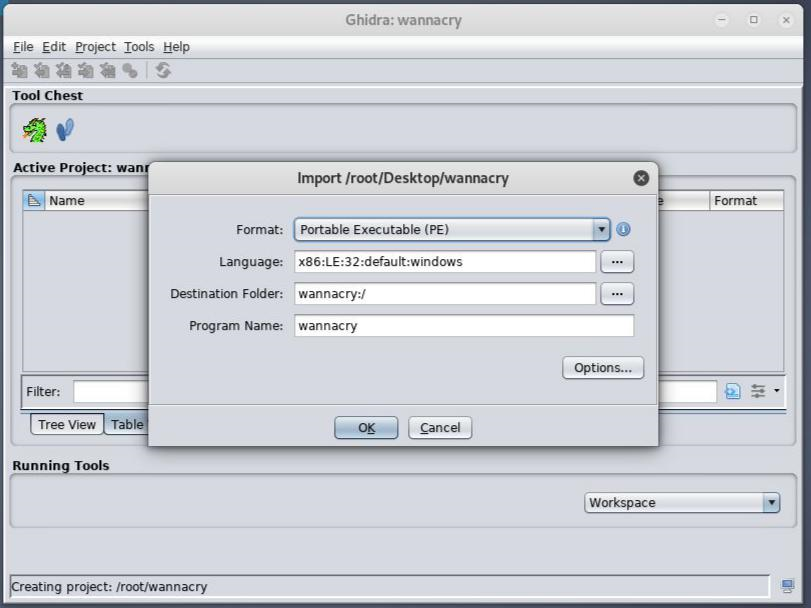811x608 pixels.
Task: Click the table icon left of Name header
Action: (34, 200)
